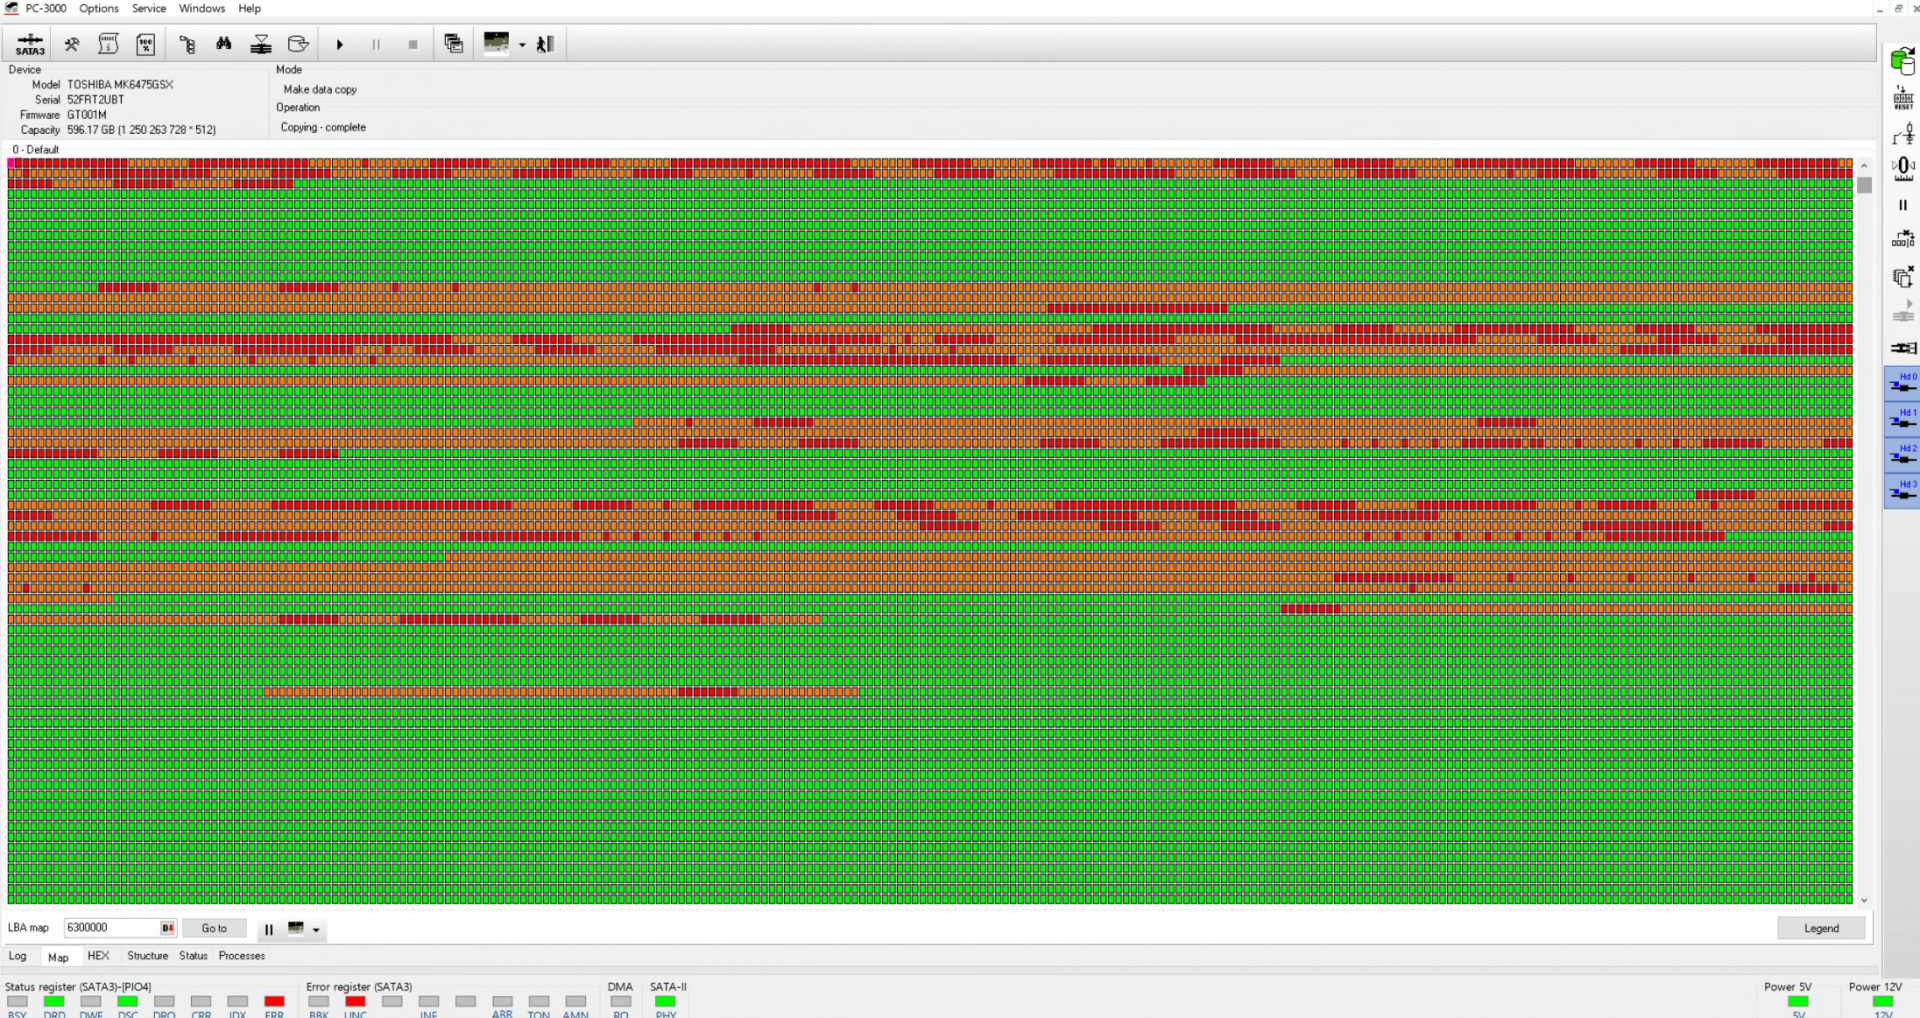Open the Legend button
Viewport: 1920px width, 1018px height.
click(1821, 928)
